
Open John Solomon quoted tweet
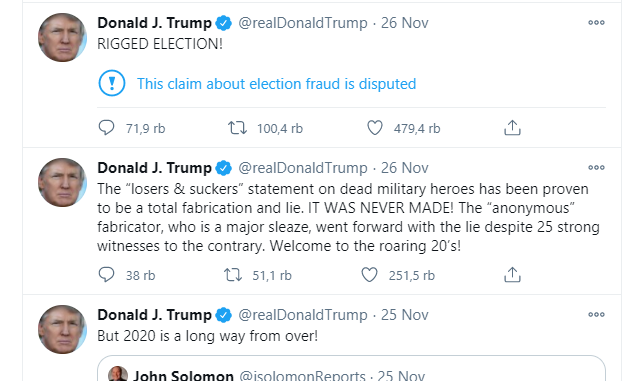click(x=351, y=369)
